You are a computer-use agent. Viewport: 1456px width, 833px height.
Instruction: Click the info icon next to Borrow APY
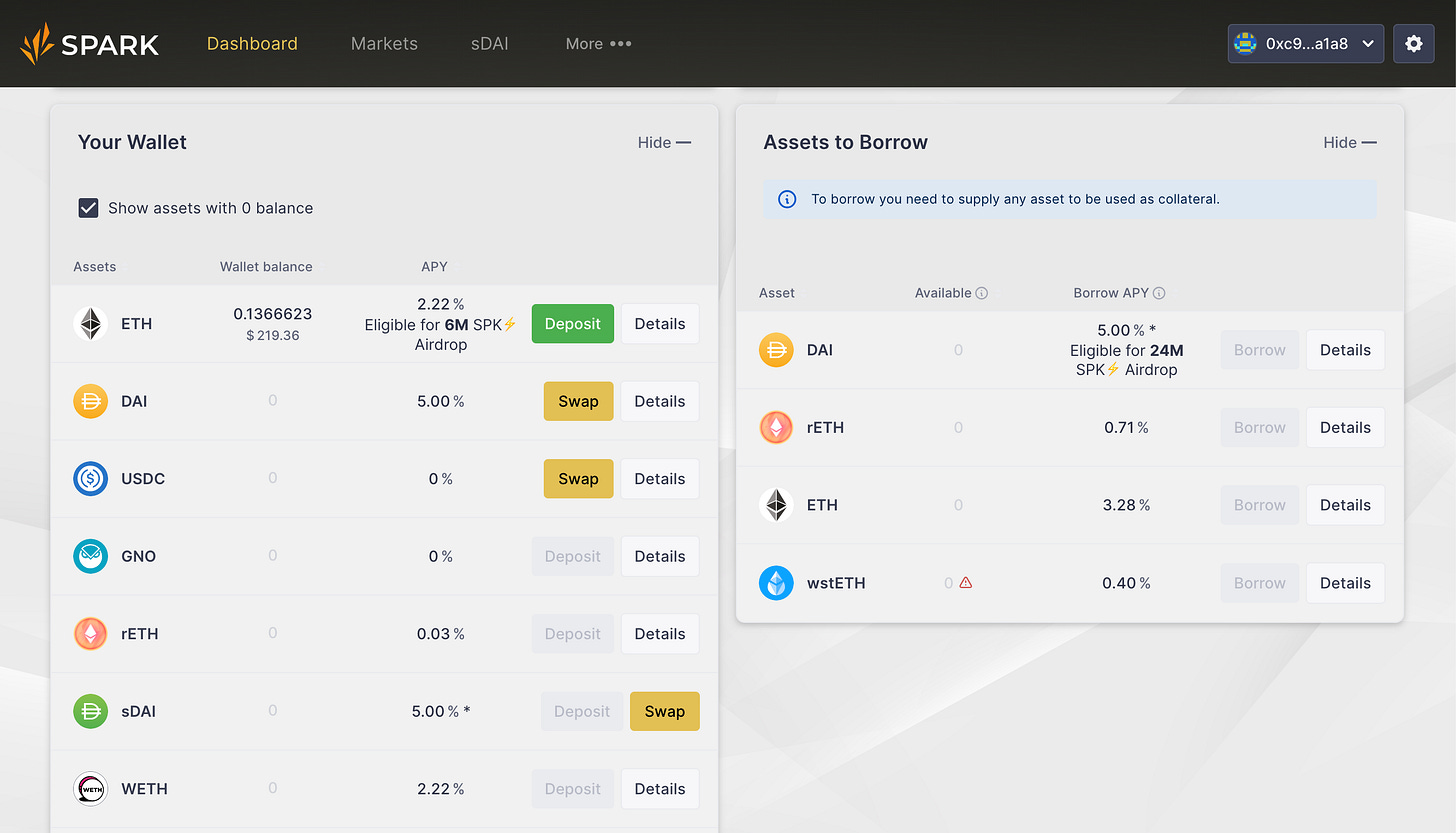(1160, 293)
